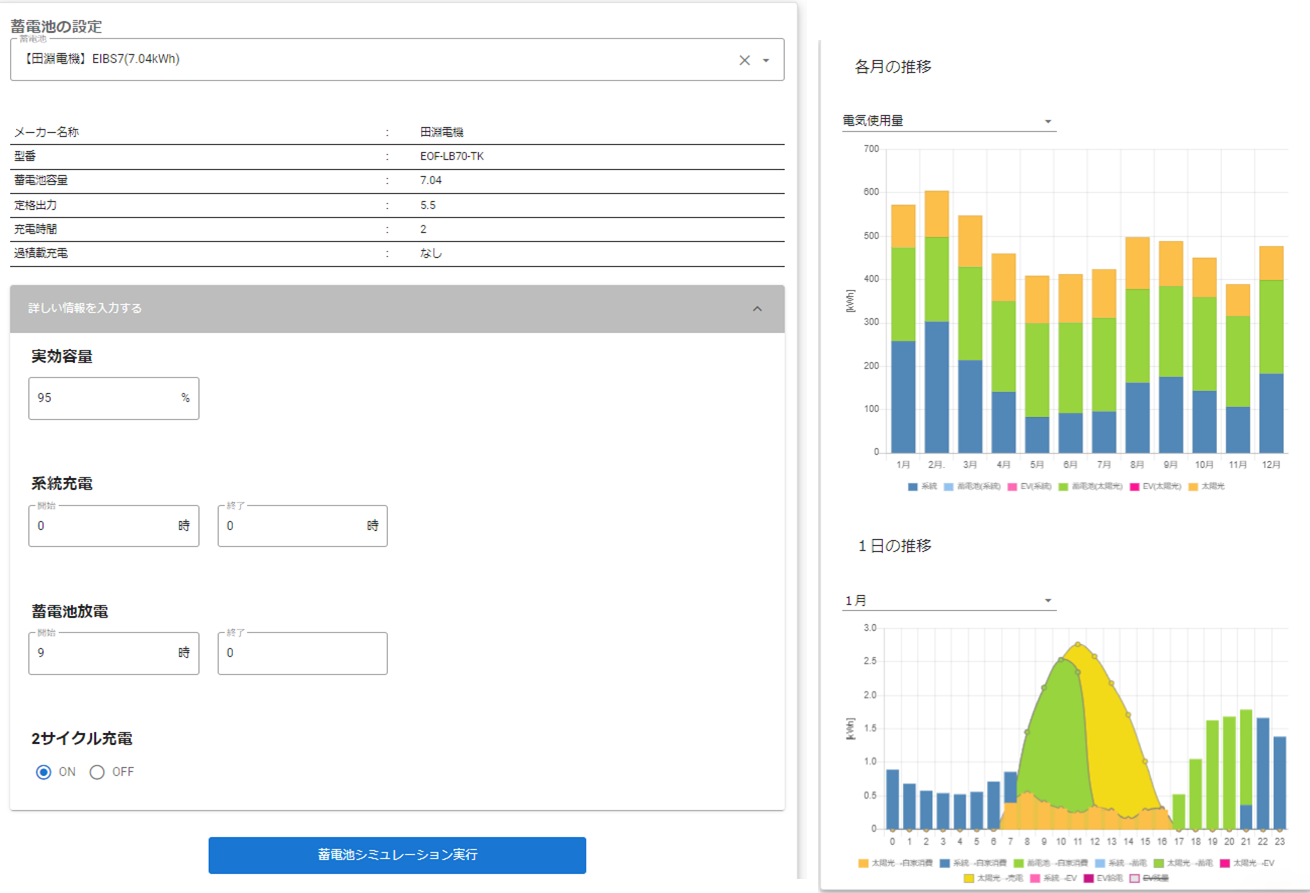Click the 型番 value EOF-LB70-TK
The height and width of the screenshot is (893, 1310).
click(452, 156)
